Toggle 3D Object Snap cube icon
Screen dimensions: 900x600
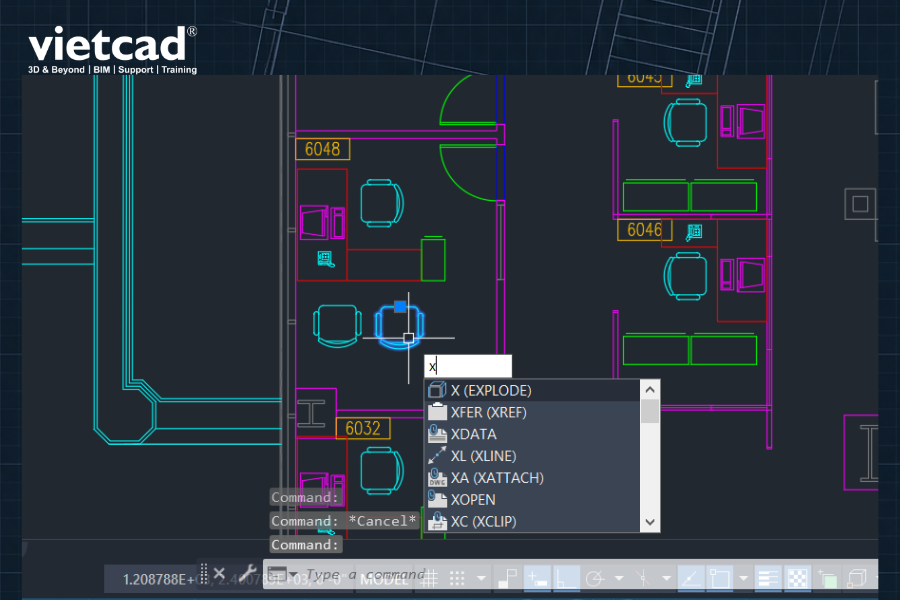click(857, 578)
